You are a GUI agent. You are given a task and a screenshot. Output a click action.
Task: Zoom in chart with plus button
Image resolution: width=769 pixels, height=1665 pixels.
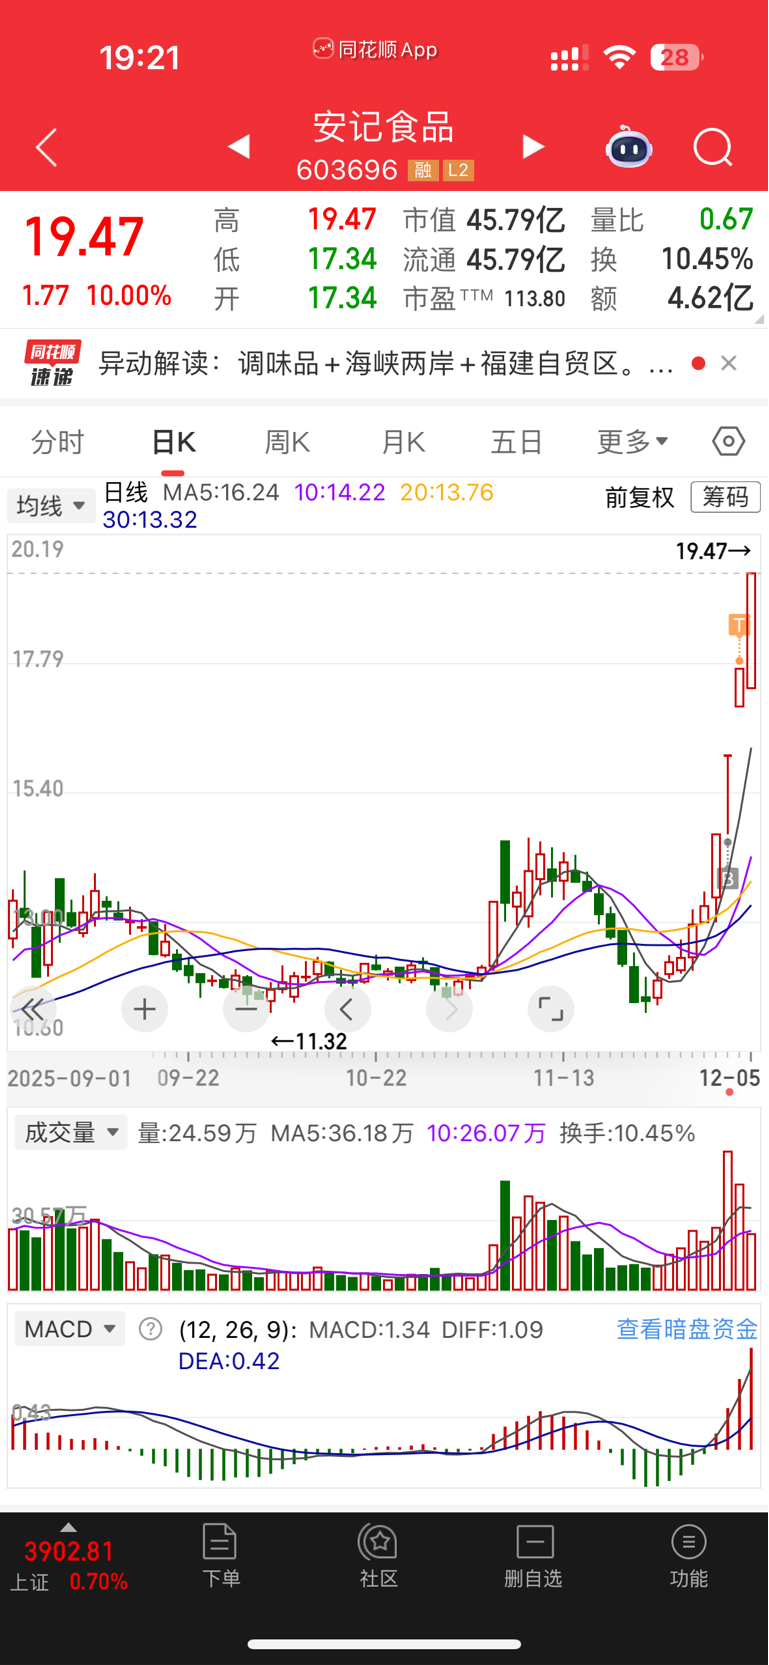(x=144, y=1009)
